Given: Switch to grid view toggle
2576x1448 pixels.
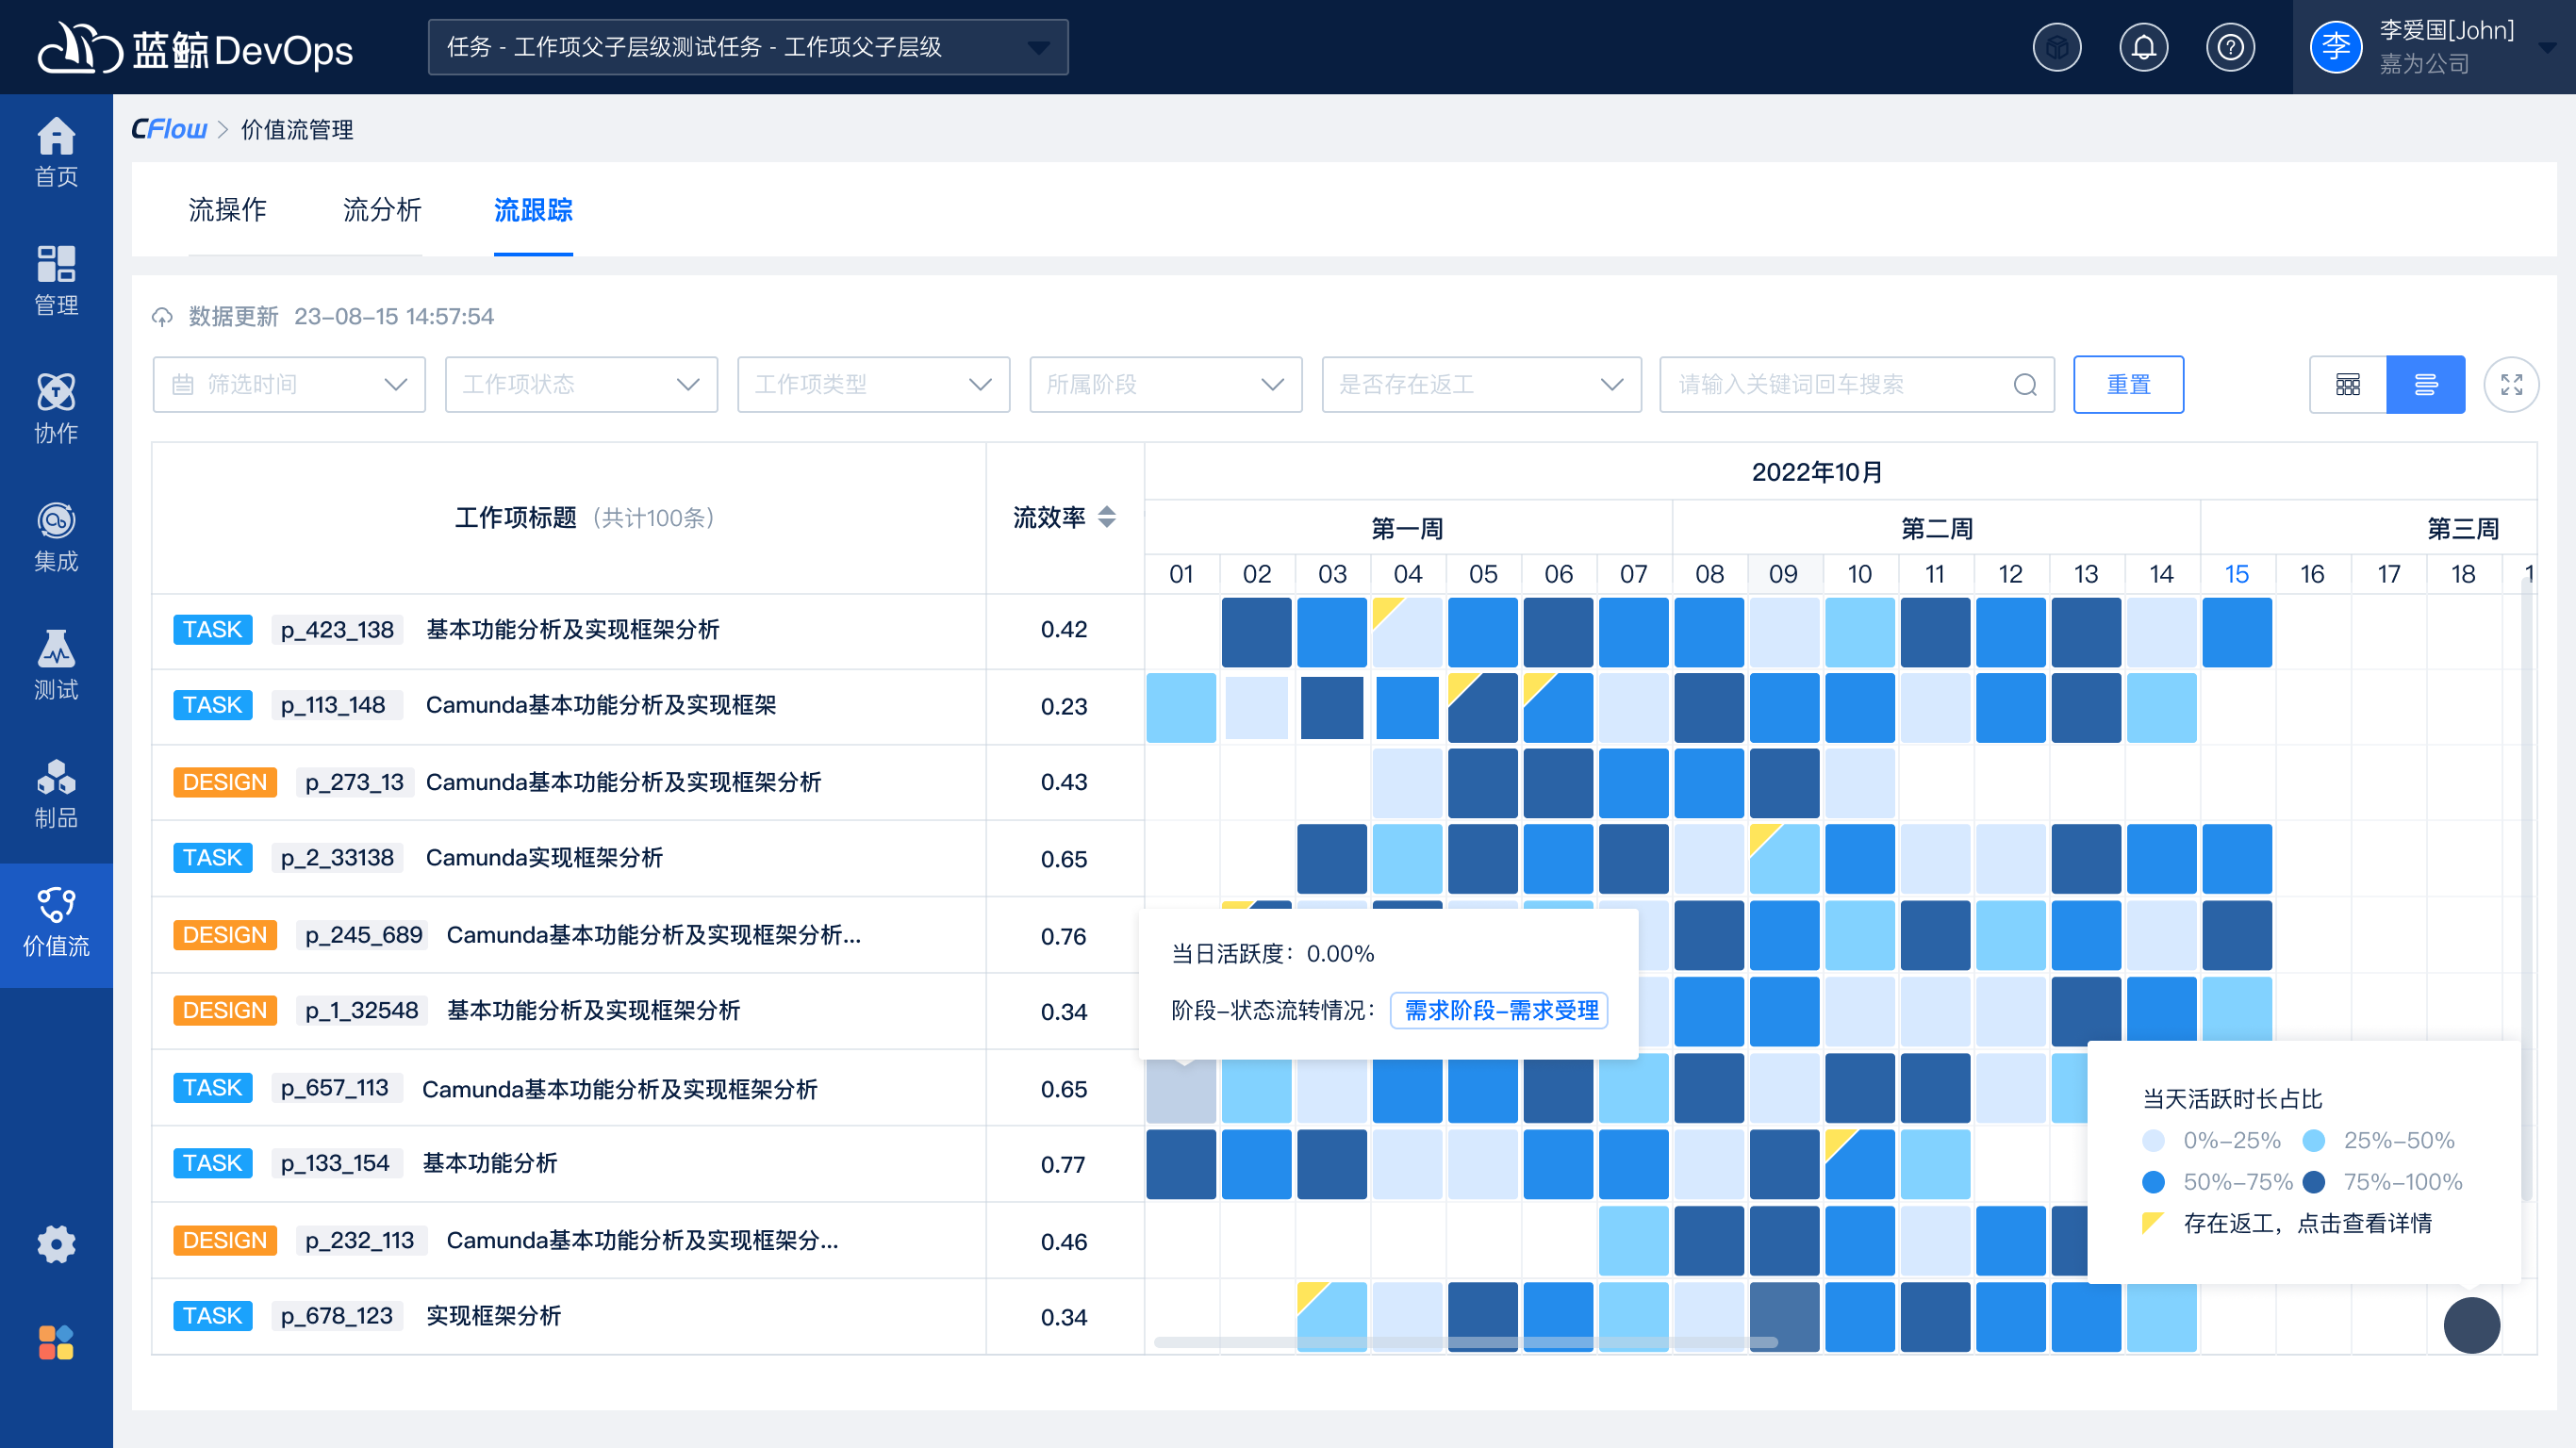Looking at the screenshot, I should pos(2347,384).
